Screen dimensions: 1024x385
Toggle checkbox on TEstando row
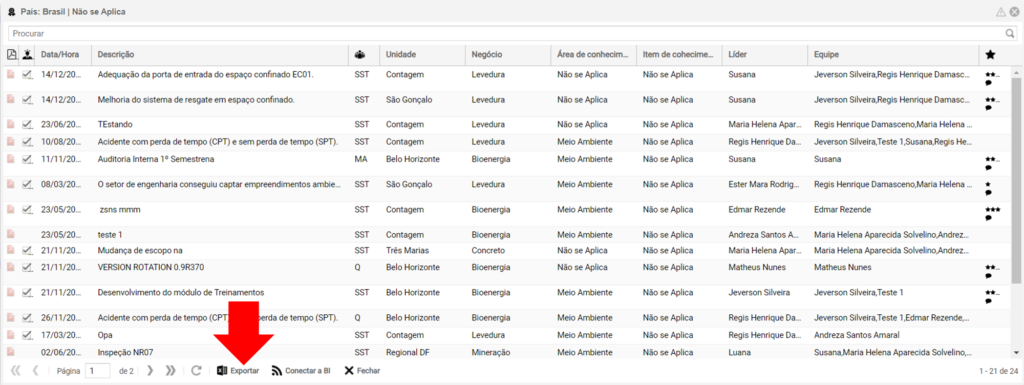[27, 123]
